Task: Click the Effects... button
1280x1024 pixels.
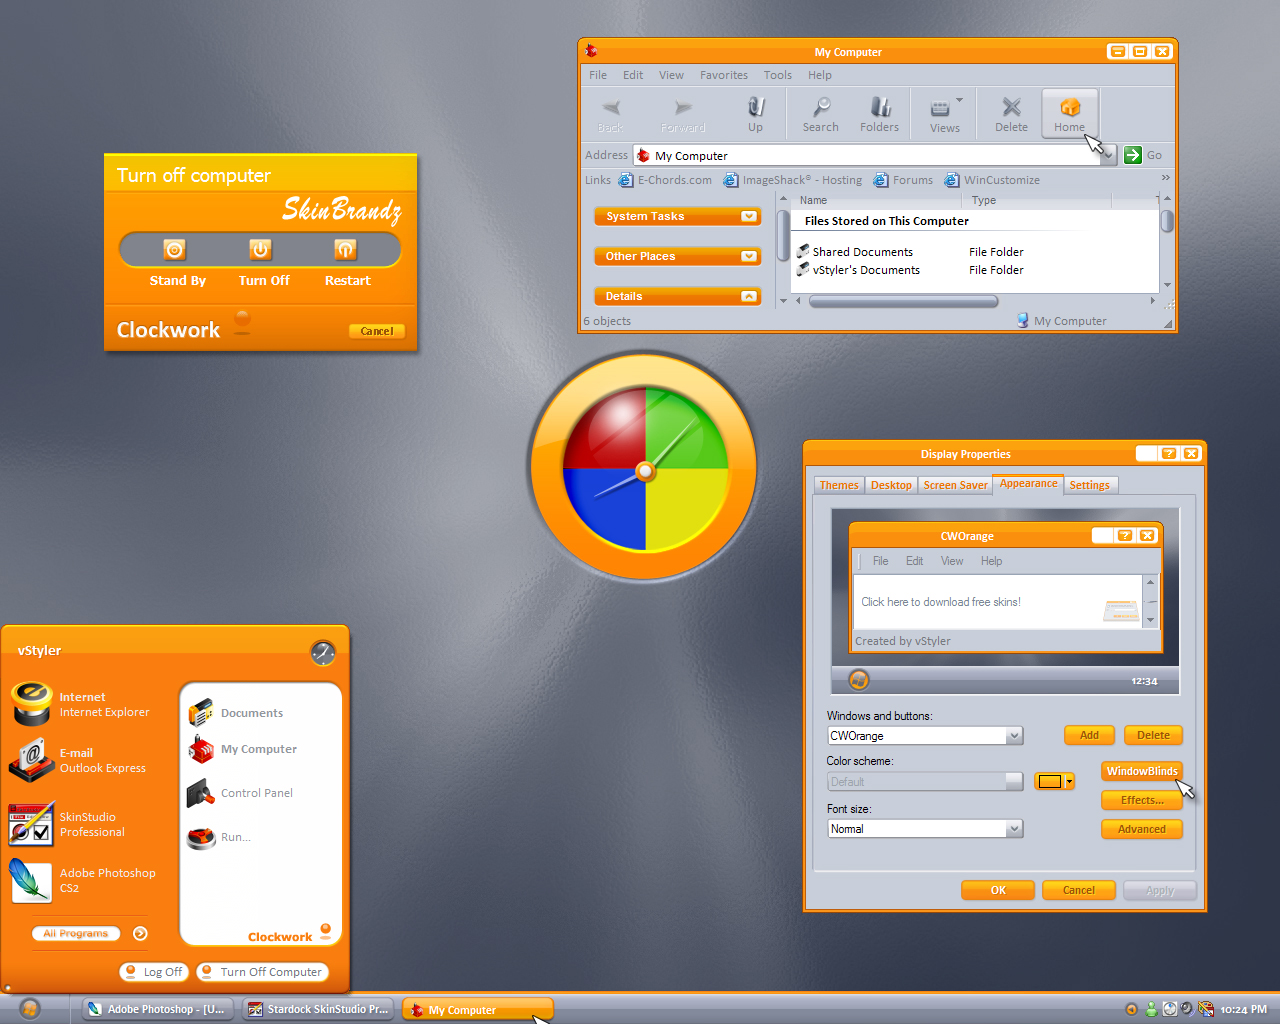Action: pos(1142,800)
